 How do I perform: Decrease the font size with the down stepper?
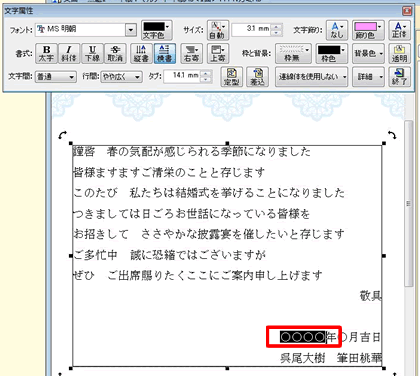(276, 33)
